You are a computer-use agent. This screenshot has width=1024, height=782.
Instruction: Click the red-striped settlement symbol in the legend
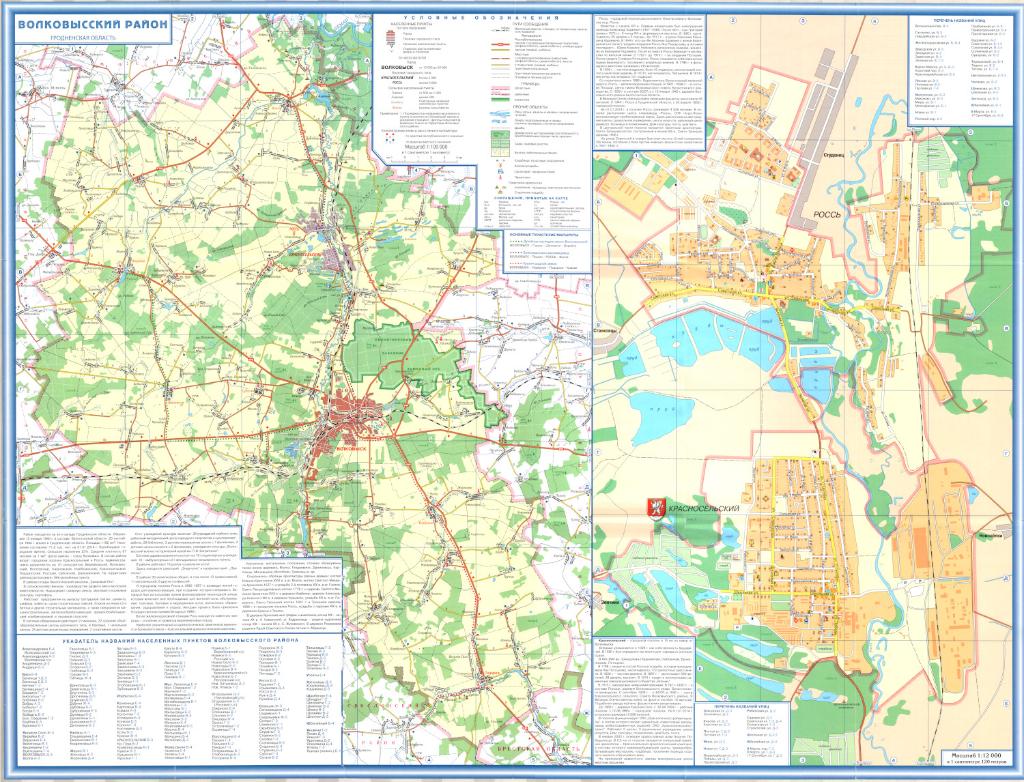click(392, 36)
